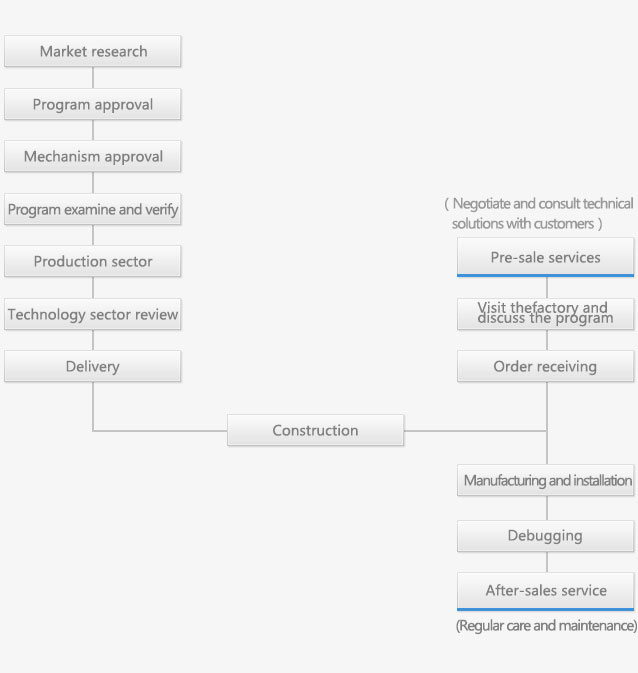Click the blue underline beneath Pre-sale services
The height and width of the screenshot is (673, 638).
tap(546, 276)
